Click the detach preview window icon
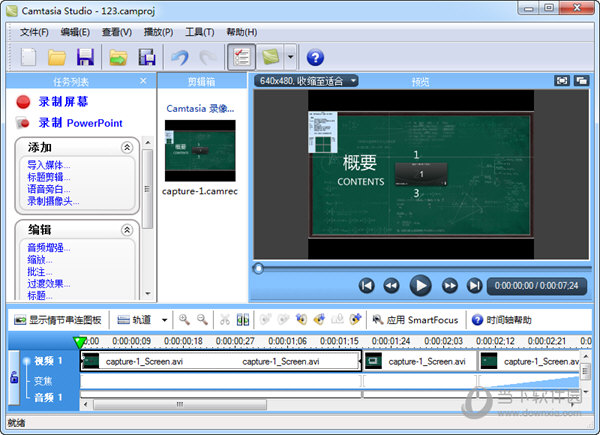Image resolution: width=600 pixels, height=435 pixels. tap(582, 81)
